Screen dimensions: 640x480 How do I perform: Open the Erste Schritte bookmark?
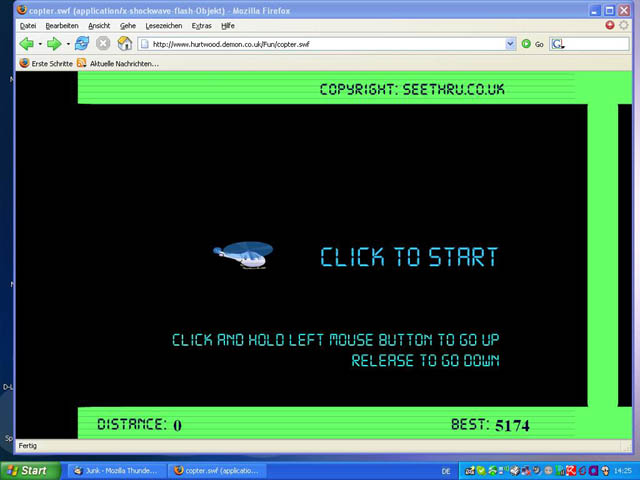[x=46, y=63]
